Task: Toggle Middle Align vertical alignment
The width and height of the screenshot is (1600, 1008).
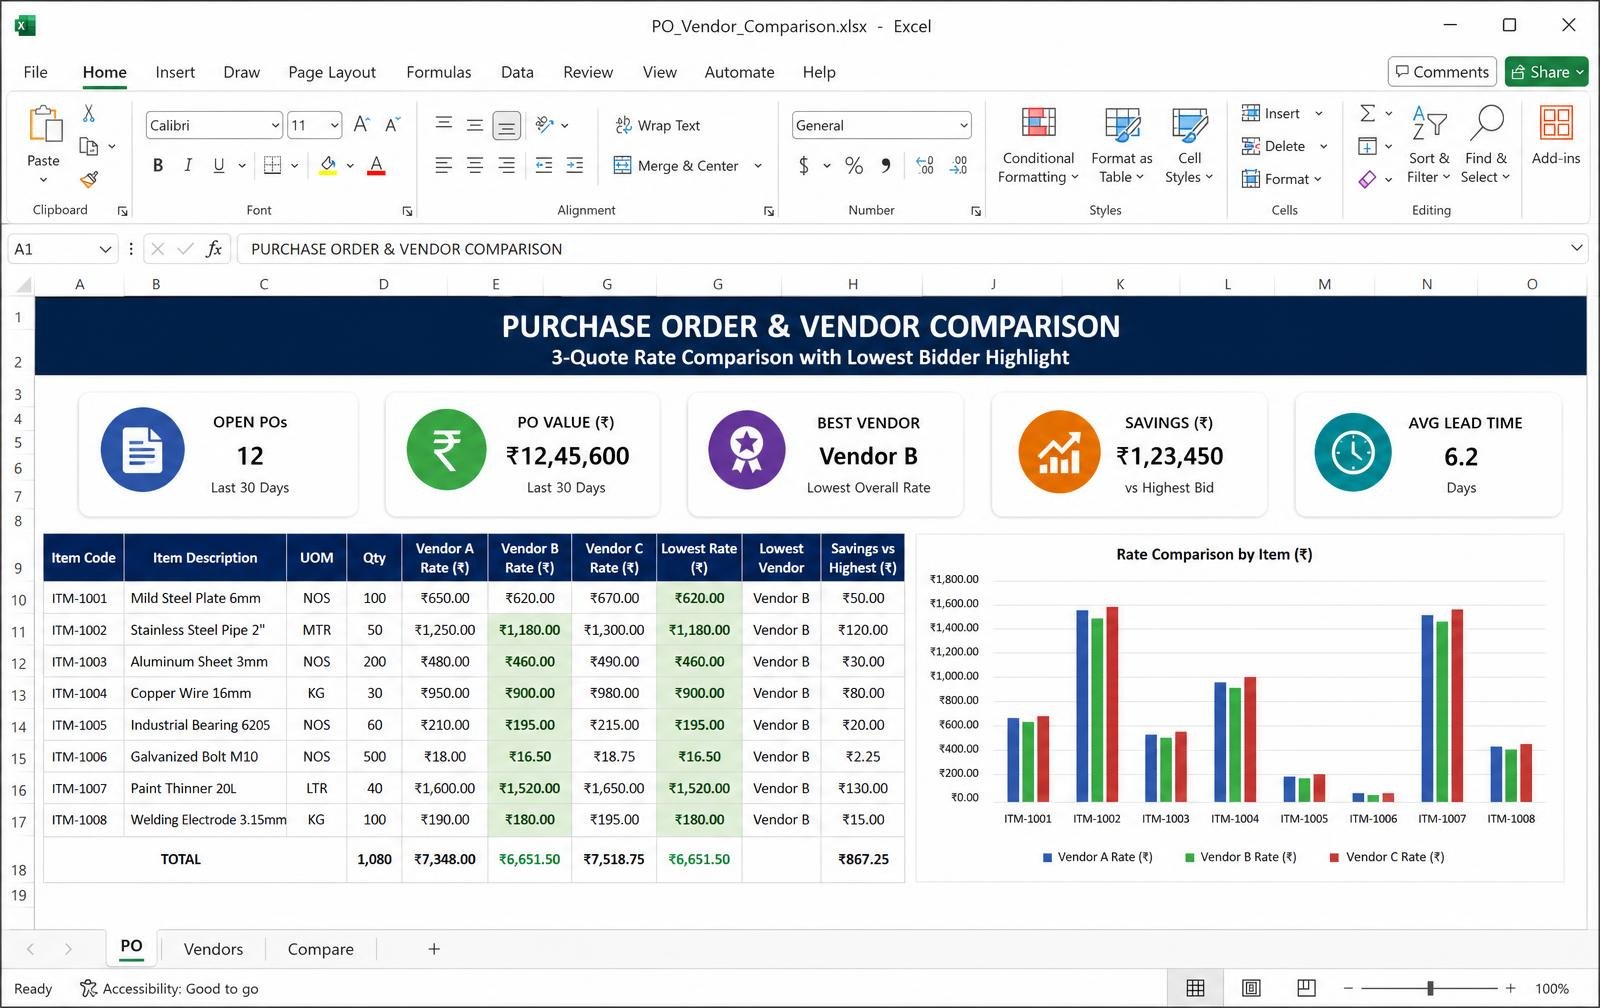Action: point(475,125)
